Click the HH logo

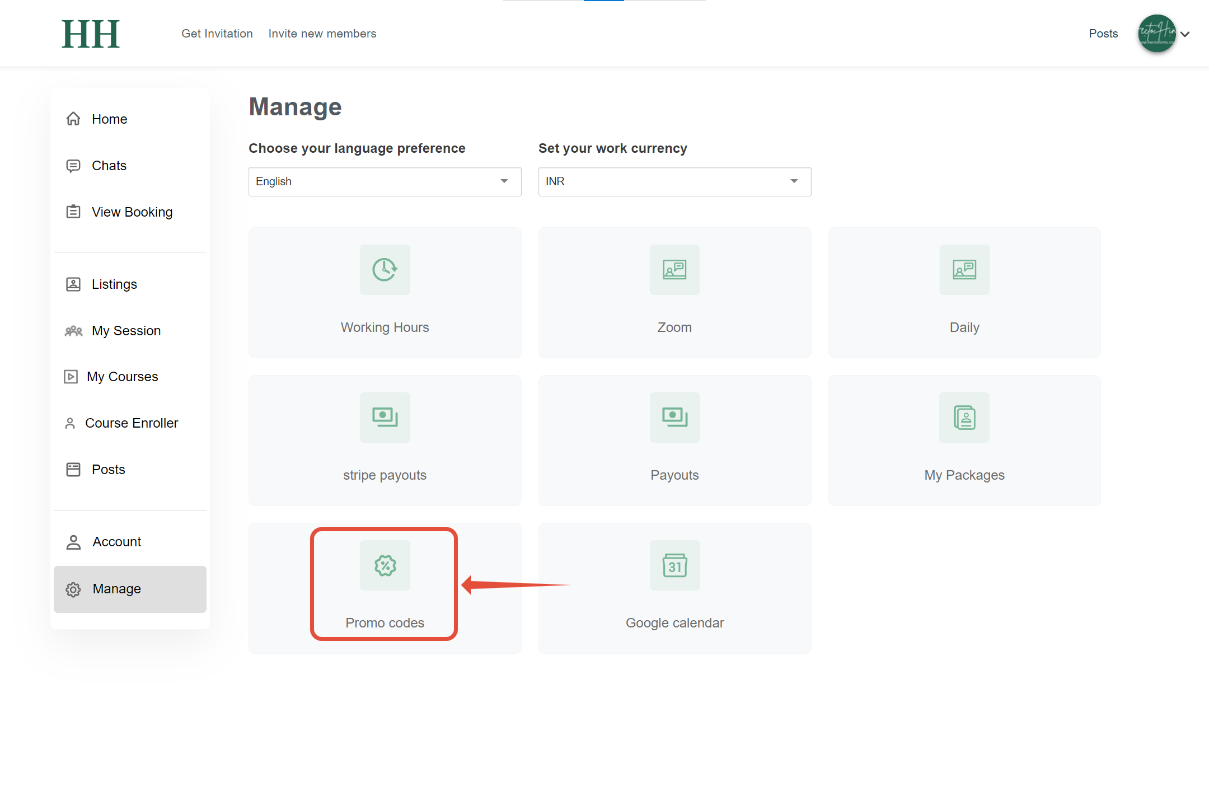(91, 34)
